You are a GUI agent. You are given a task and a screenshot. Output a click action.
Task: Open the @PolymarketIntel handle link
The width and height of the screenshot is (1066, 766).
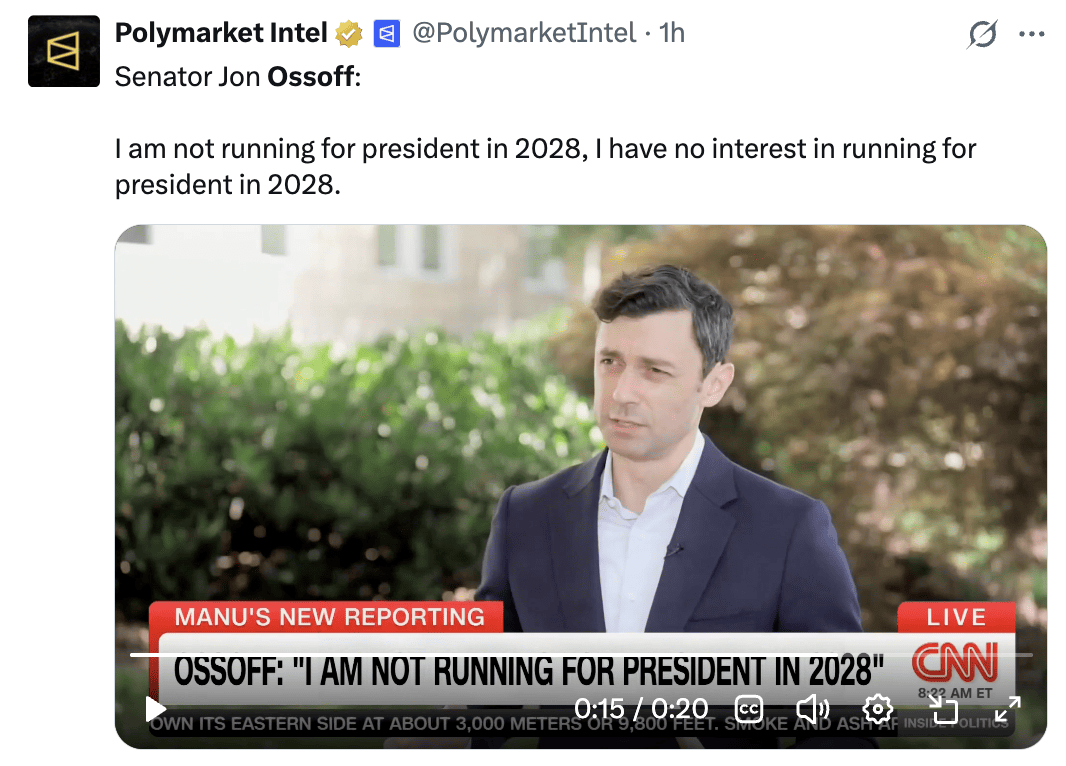point(524,33)
